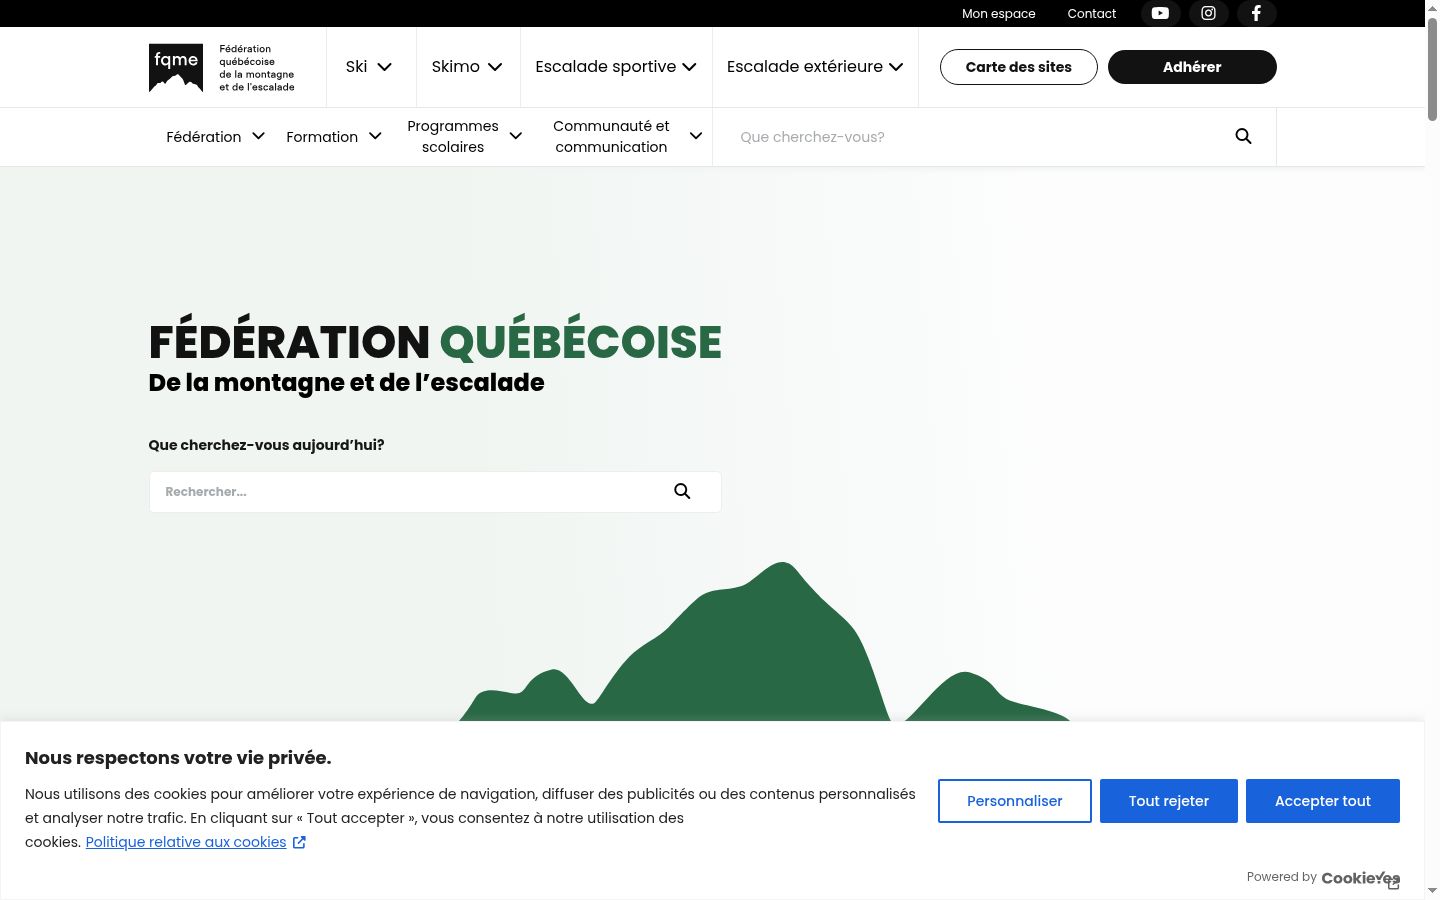
Task: Open the Communauté et communication menu item
Action: pos(611,136)
